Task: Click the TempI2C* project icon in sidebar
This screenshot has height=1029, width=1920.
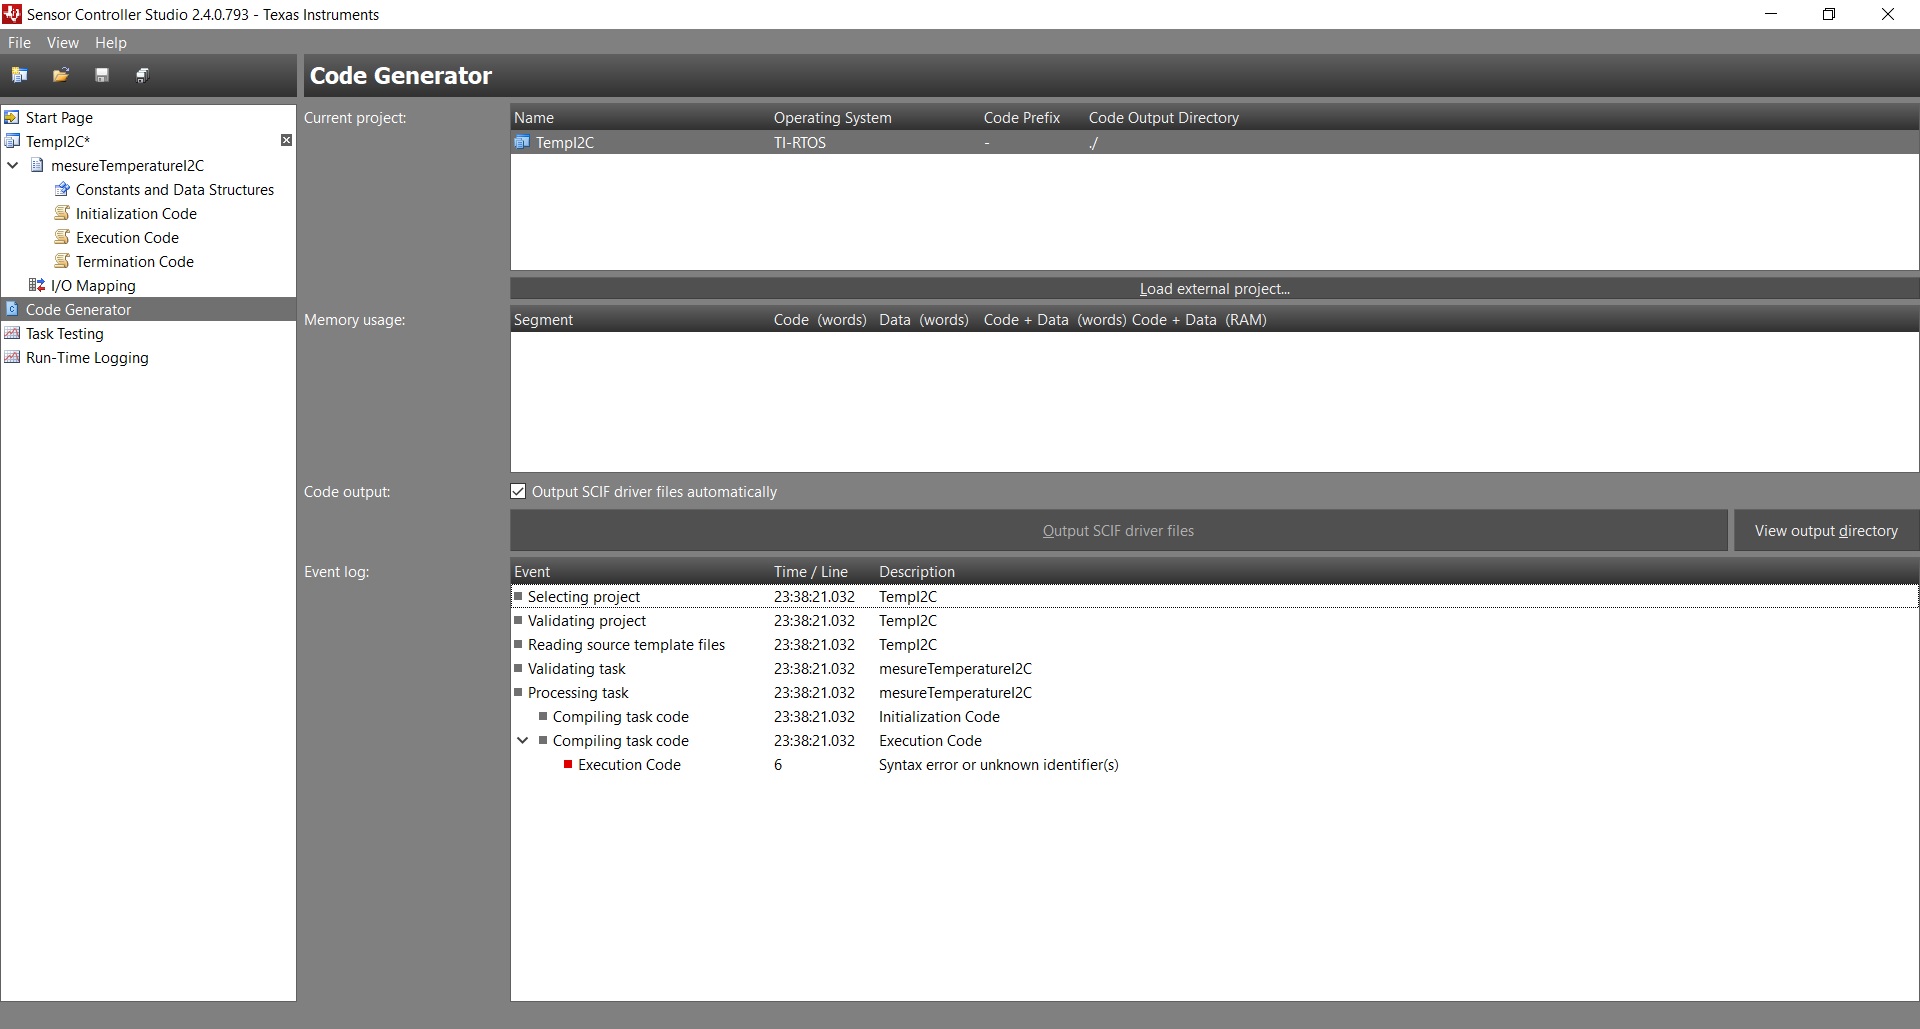Action: click(x=13, y=141)
